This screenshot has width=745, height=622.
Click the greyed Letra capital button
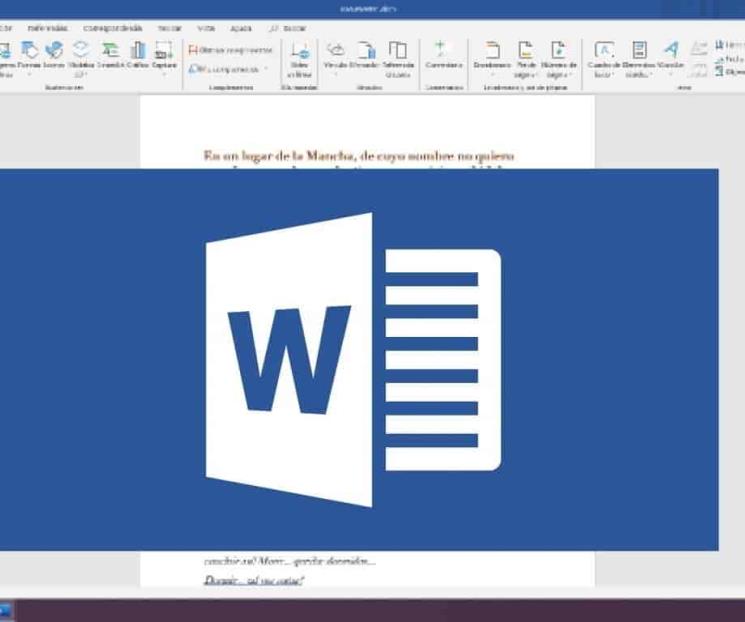click(698, 60)
